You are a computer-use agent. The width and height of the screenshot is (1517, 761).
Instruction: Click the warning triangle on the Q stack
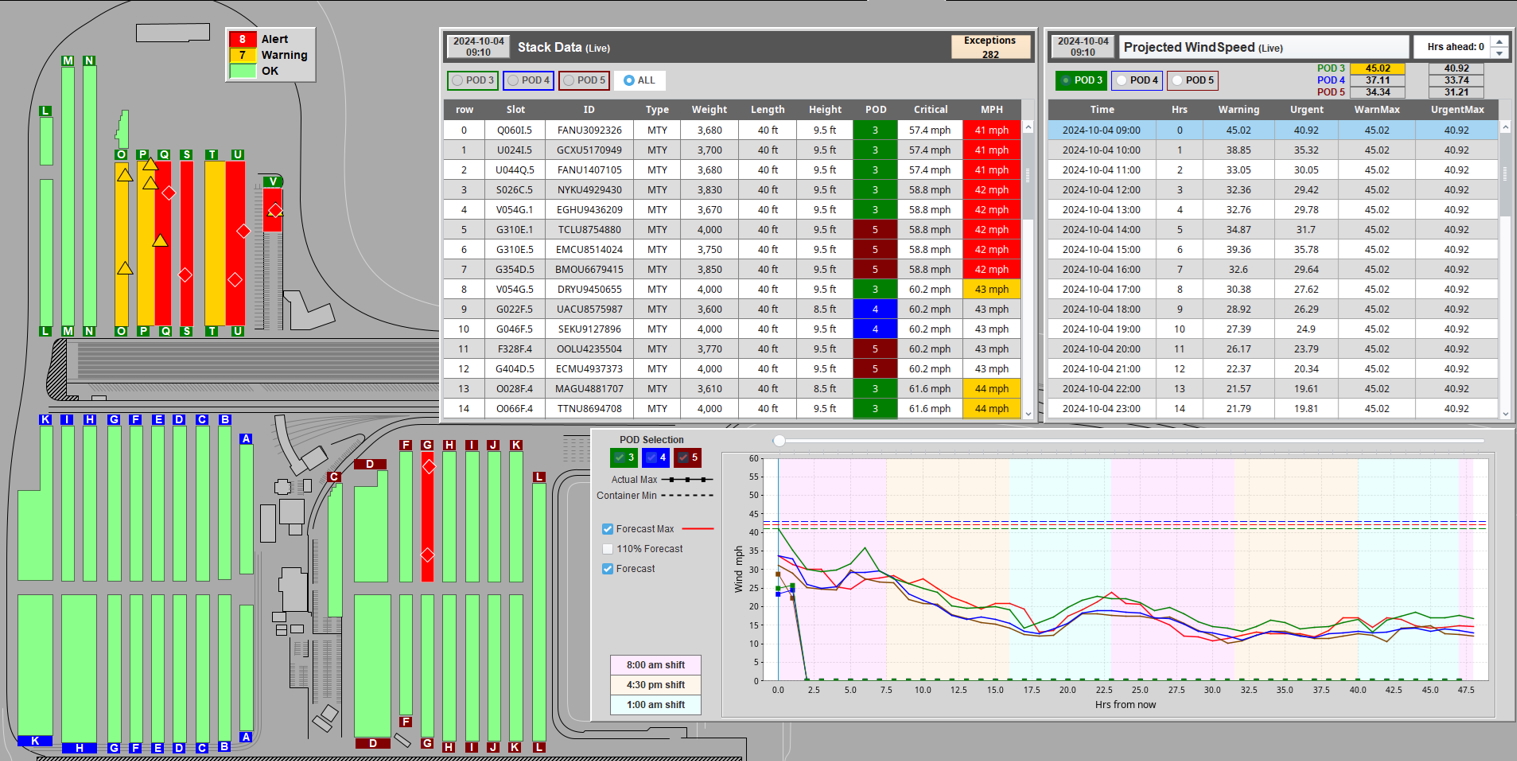pyautogui.click(x=160, y=241)
